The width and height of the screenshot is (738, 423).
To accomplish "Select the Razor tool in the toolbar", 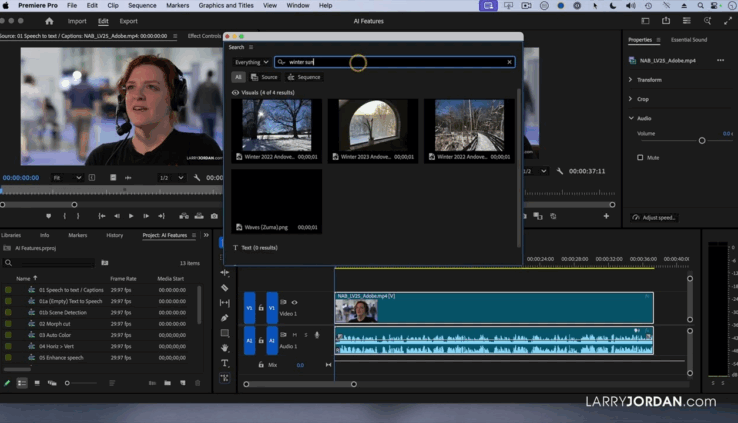I will click(225, 288).
